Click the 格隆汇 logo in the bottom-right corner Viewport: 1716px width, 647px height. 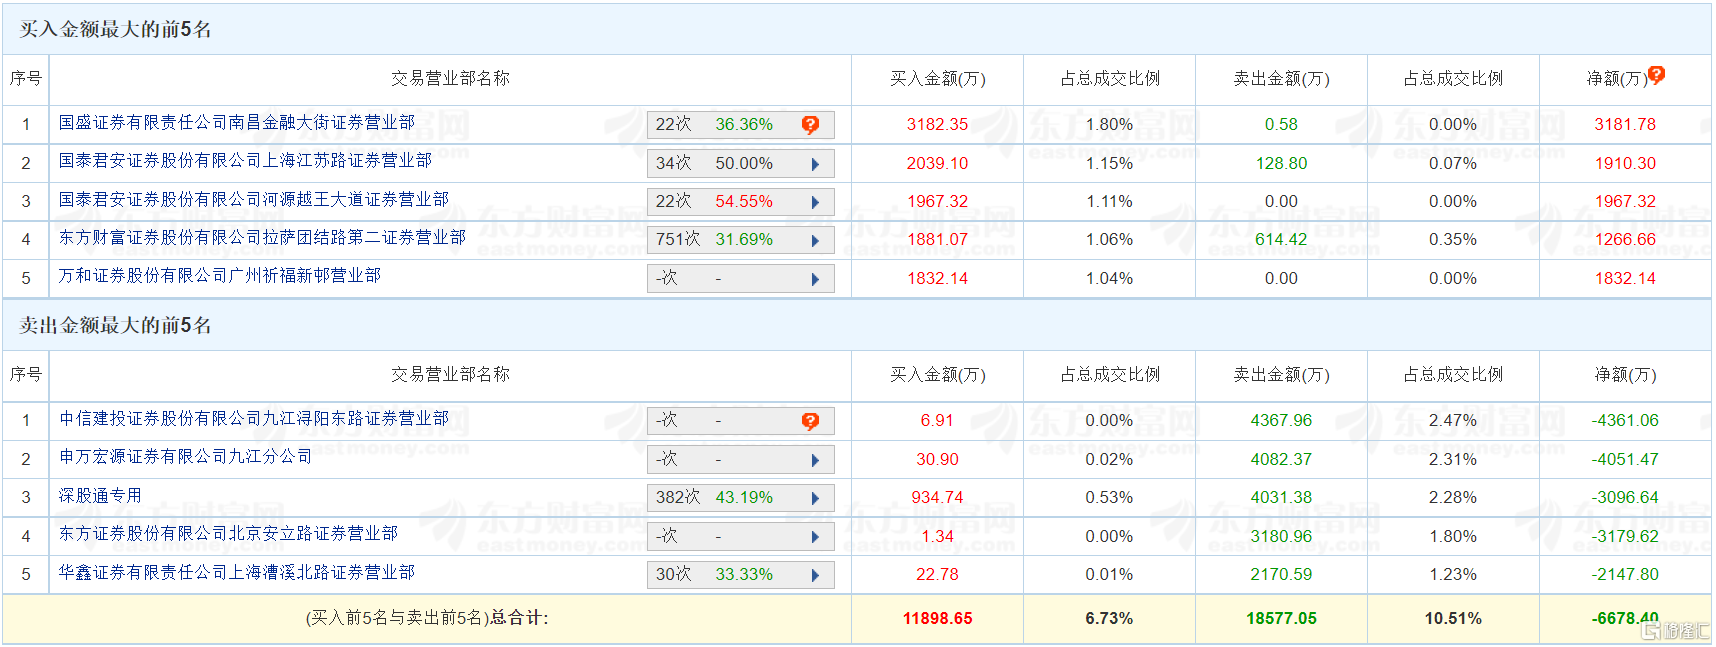pyautogui.click(x=1676, y=630)
